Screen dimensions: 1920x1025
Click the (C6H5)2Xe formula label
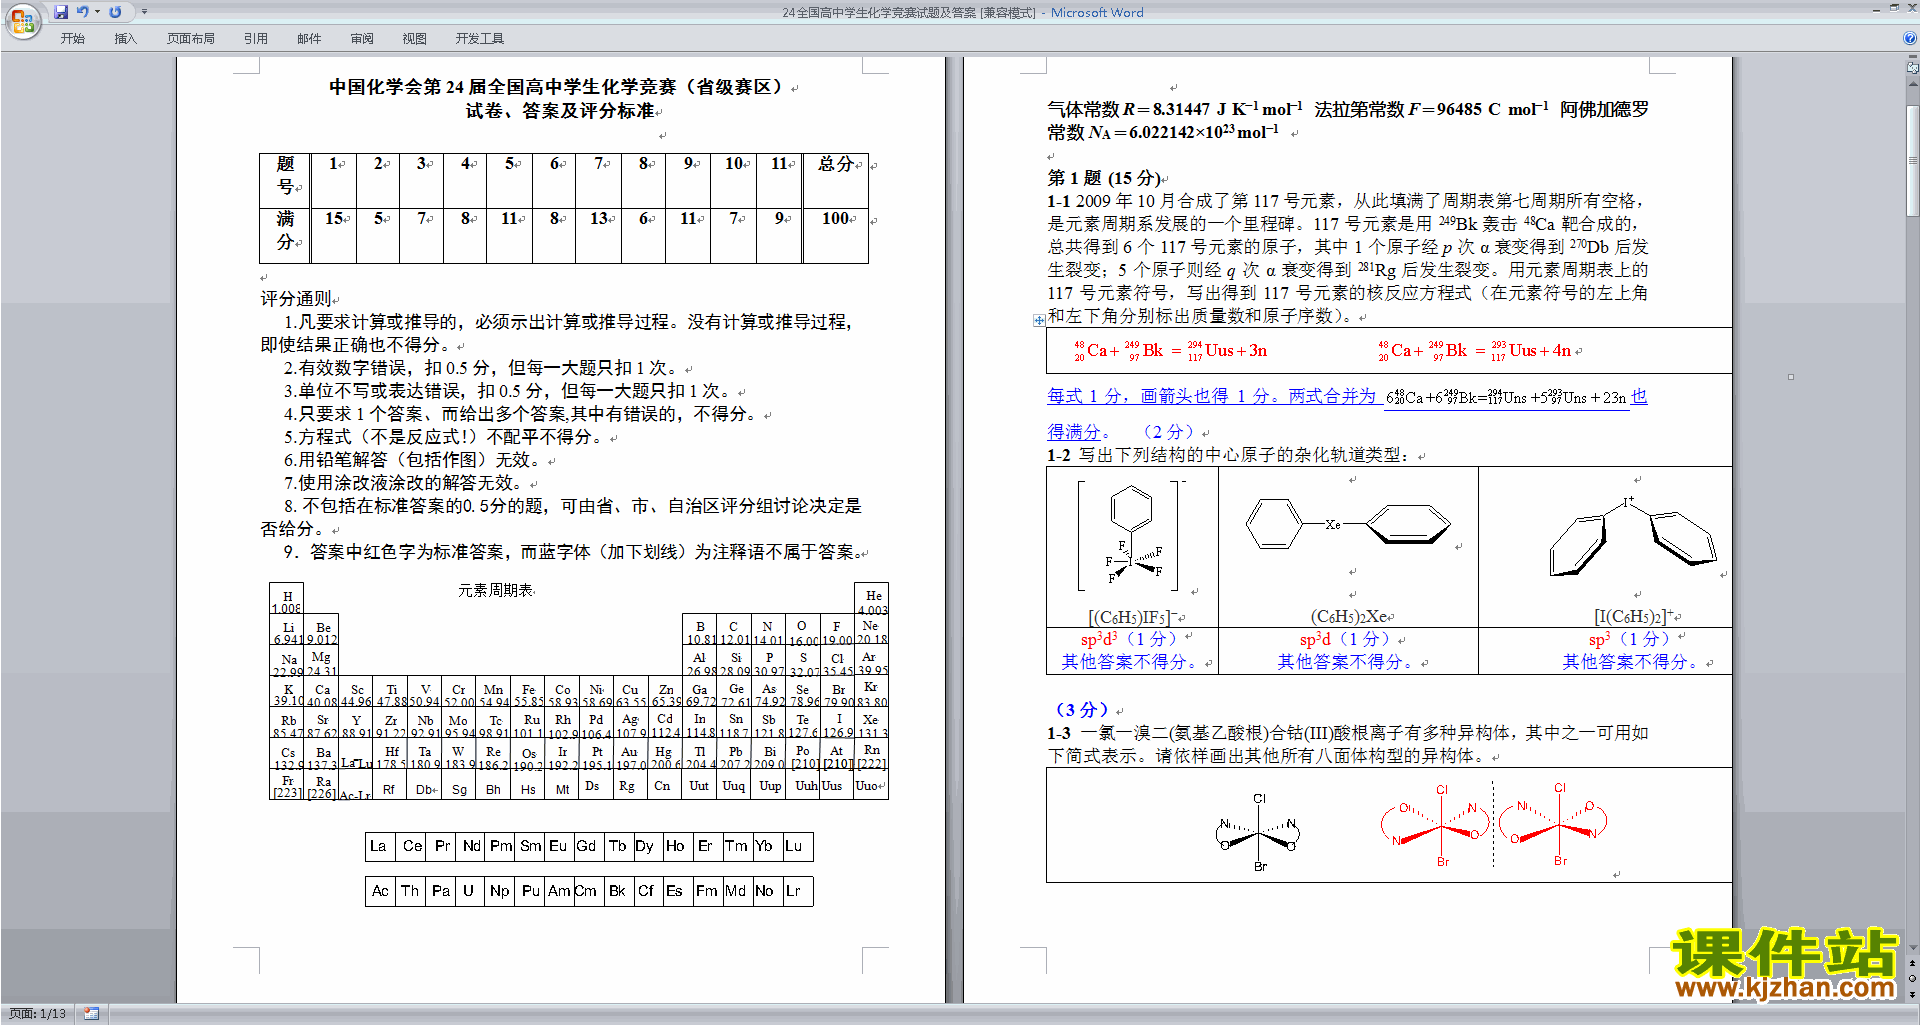[x=1349, y=617]
